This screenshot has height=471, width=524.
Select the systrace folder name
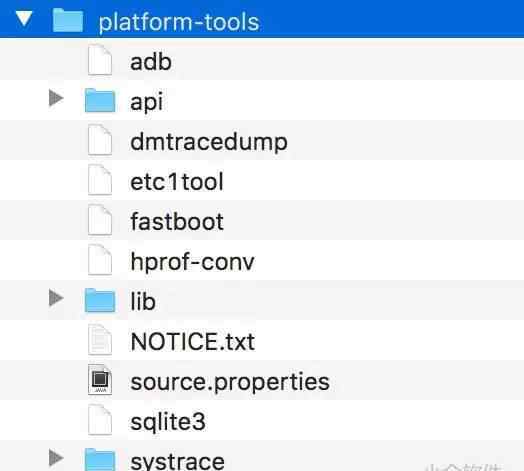pyautogui.click(x=177, y=462)
